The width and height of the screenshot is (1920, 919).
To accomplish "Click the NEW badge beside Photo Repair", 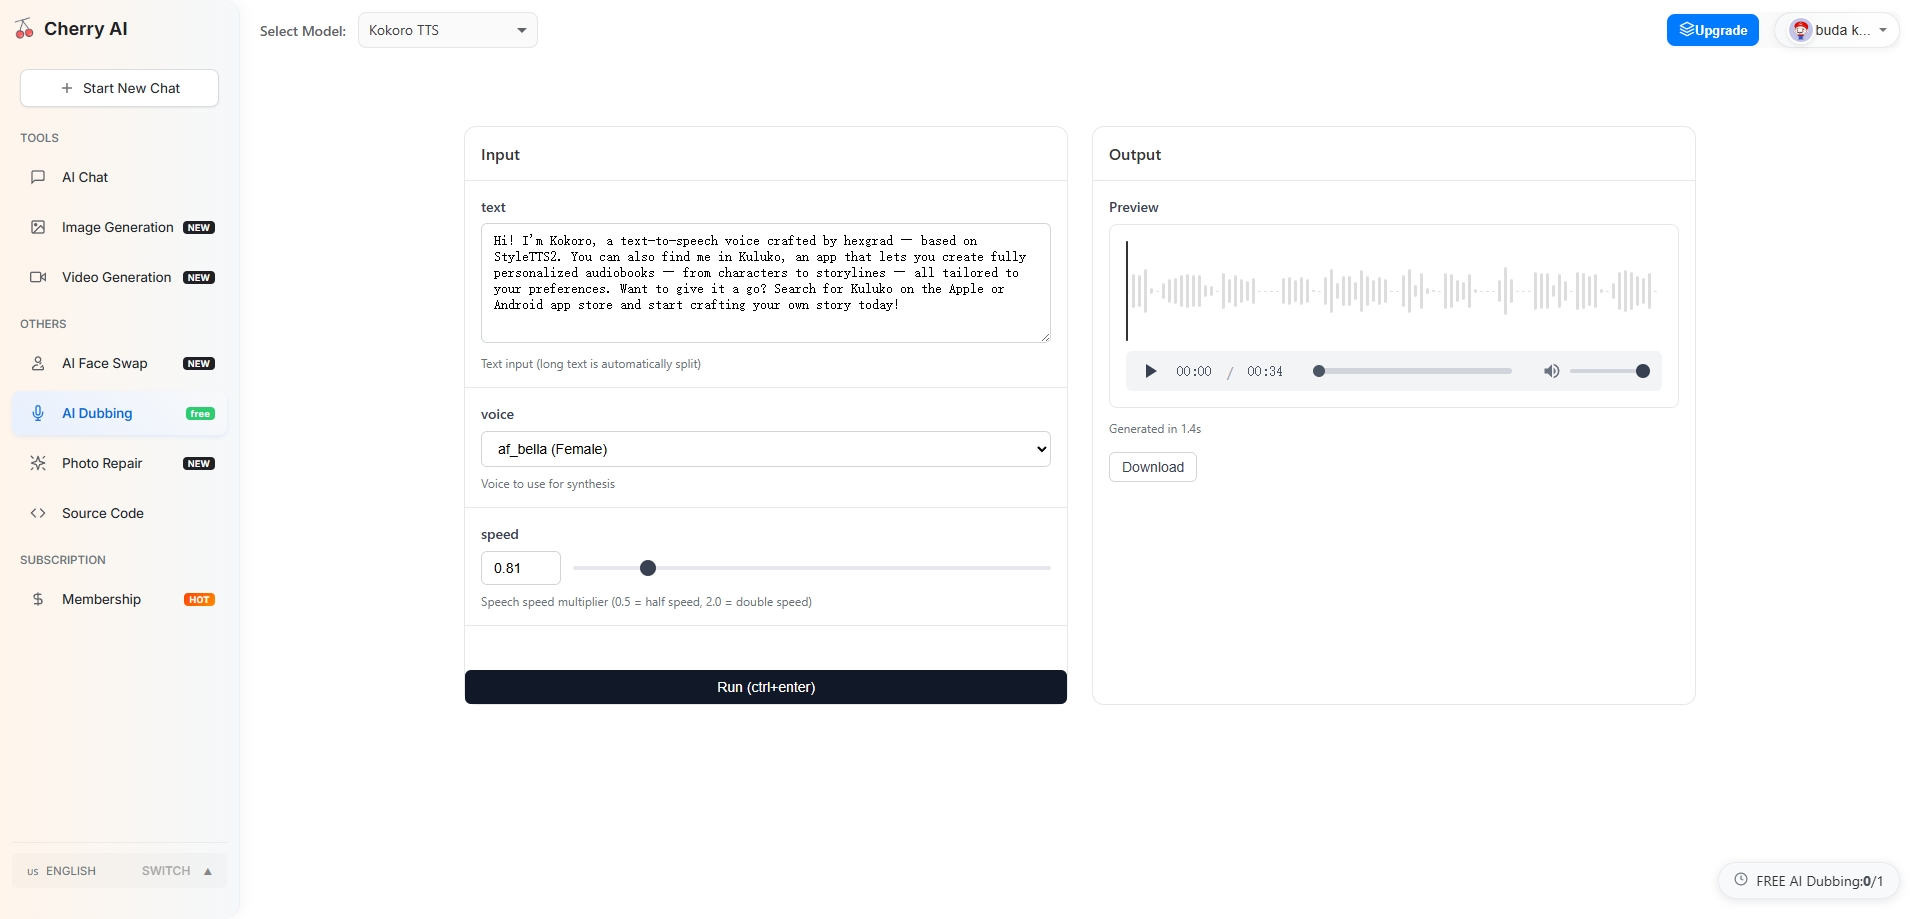I will coord(199,463).
